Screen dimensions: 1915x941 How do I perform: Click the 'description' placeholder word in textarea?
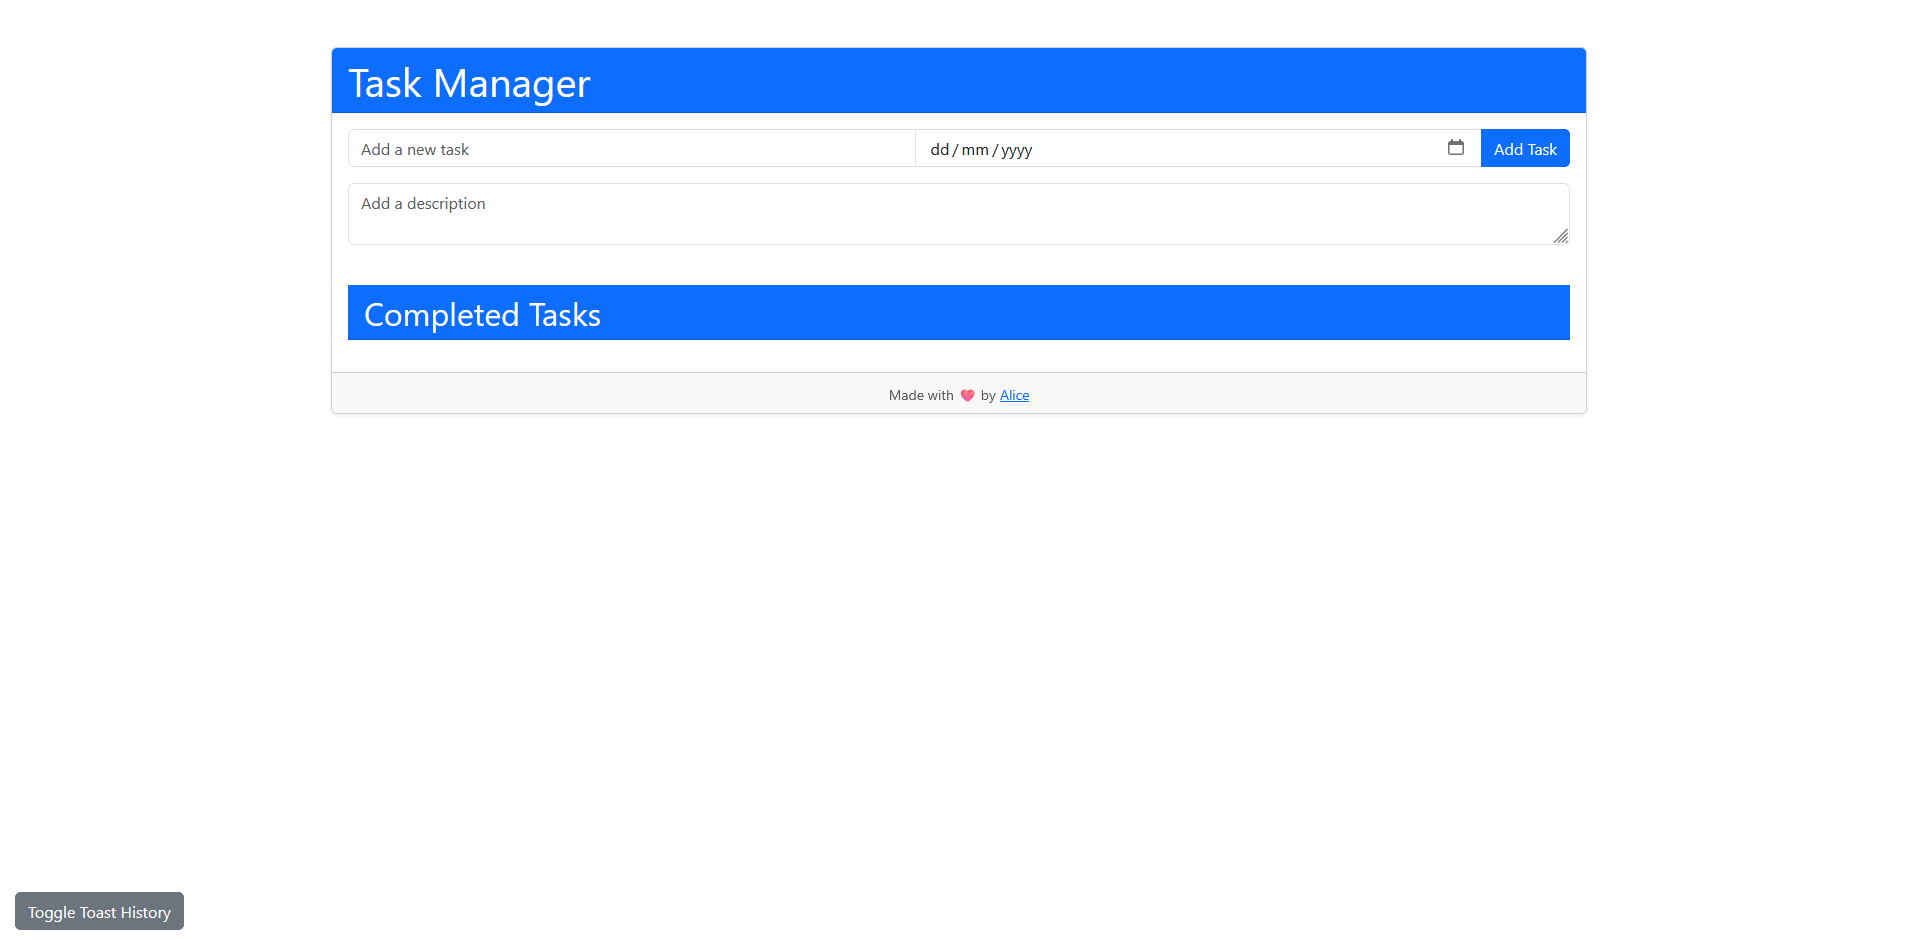446,204
